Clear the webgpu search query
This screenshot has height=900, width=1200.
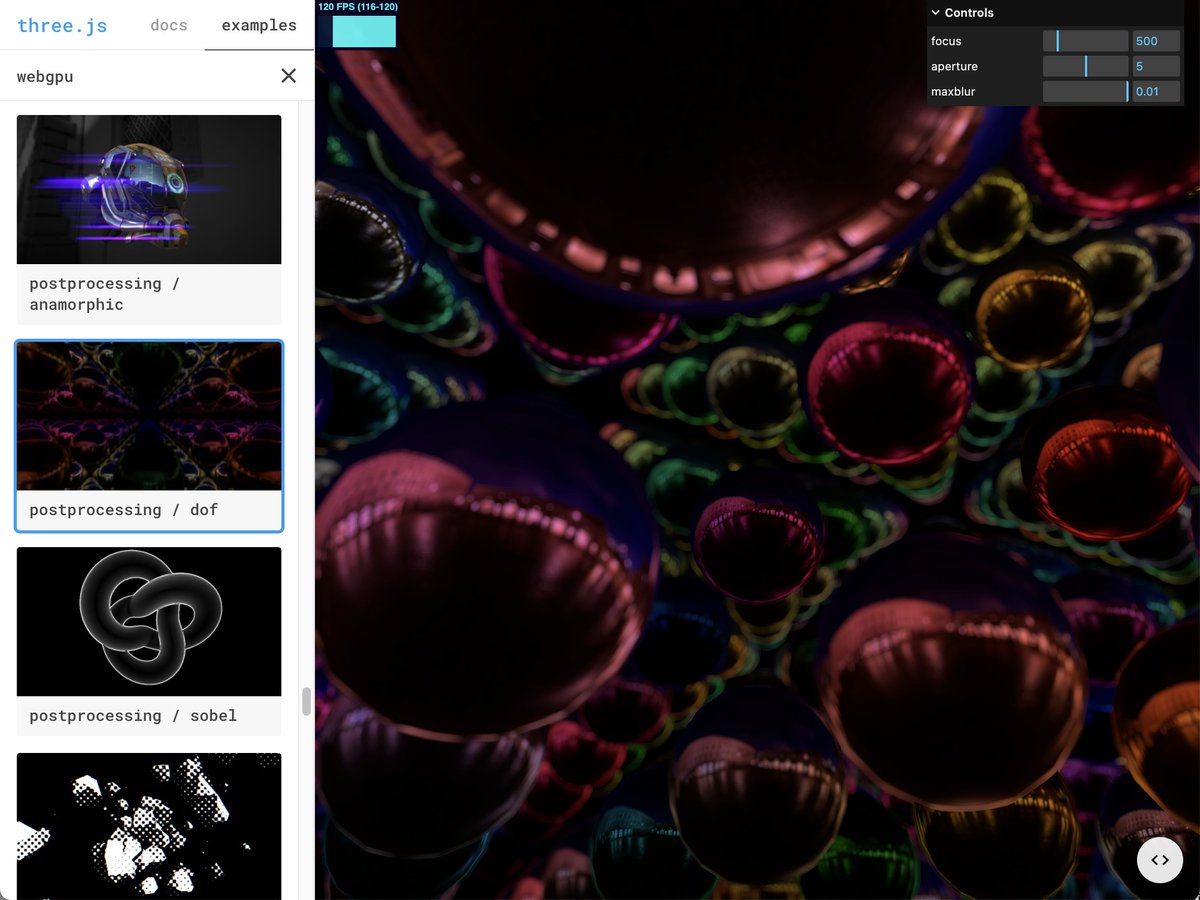pos(289,75)
